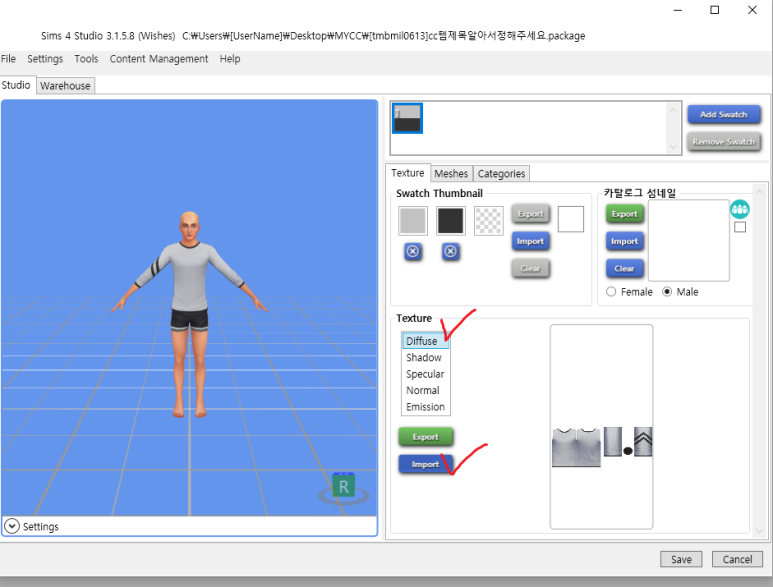Tick the checkbox under the group icon
773x587 pixels.
coord(739,227)
